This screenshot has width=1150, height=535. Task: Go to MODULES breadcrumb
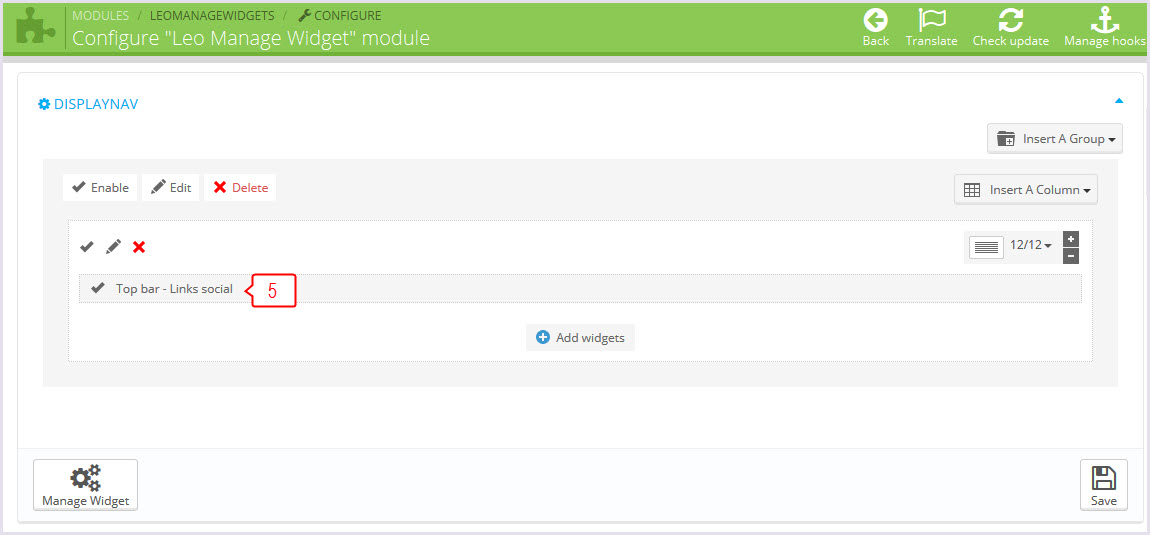tap(101, 15)
